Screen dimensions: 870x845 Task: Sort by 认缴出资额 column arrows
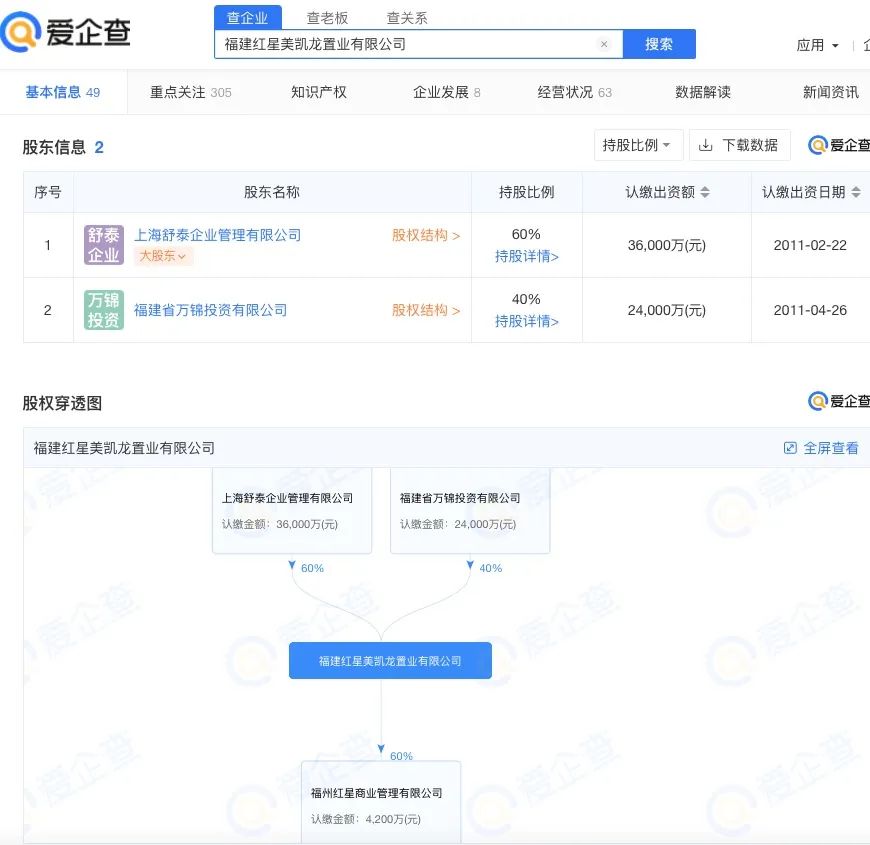(x=705, y=192)
